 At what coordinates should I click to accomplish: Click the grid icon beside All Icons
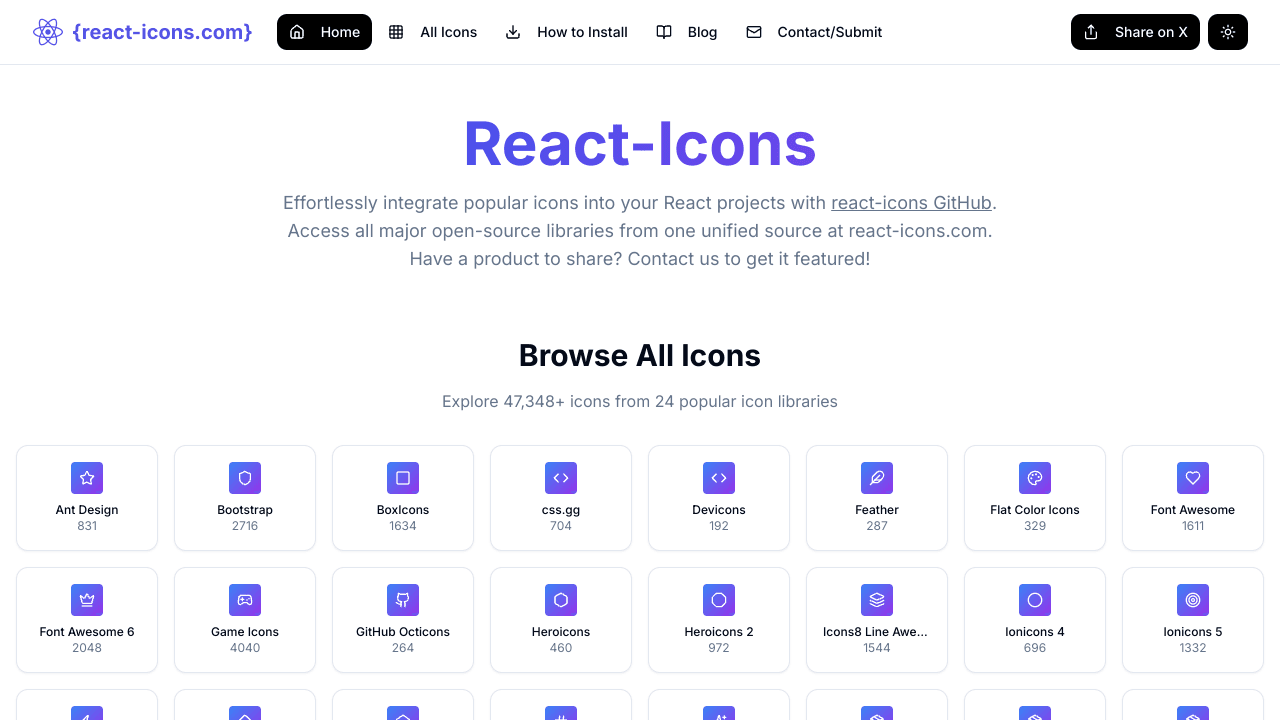(396, 32)
